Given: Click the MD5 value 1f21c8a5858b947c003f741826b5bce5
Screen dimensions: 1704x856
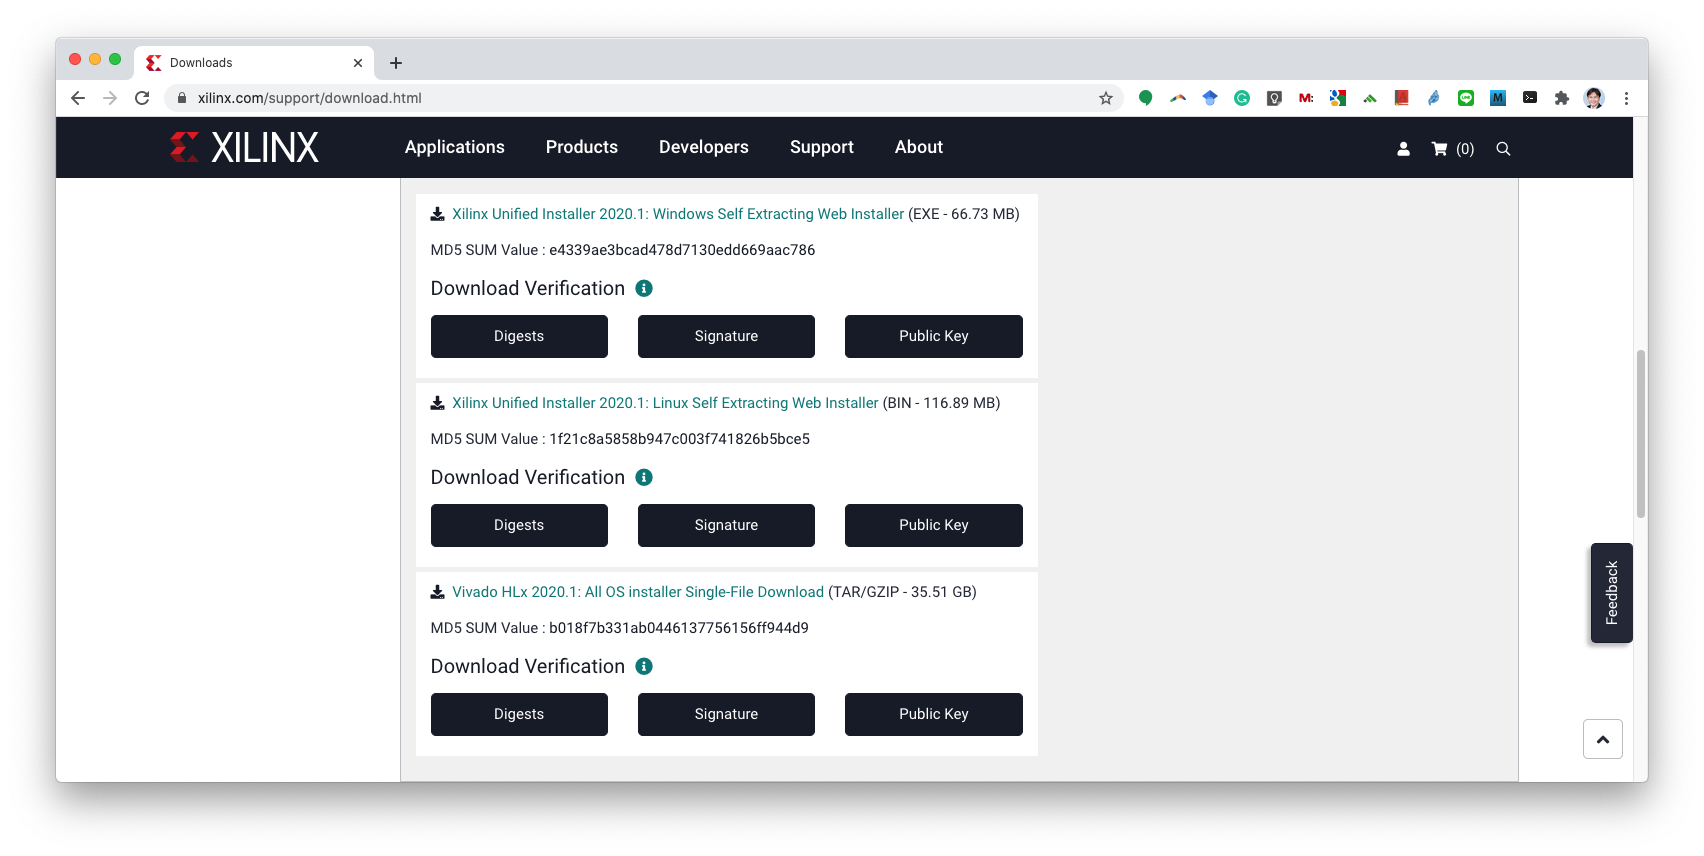Looking at the screenshot, I should point(679,439).
